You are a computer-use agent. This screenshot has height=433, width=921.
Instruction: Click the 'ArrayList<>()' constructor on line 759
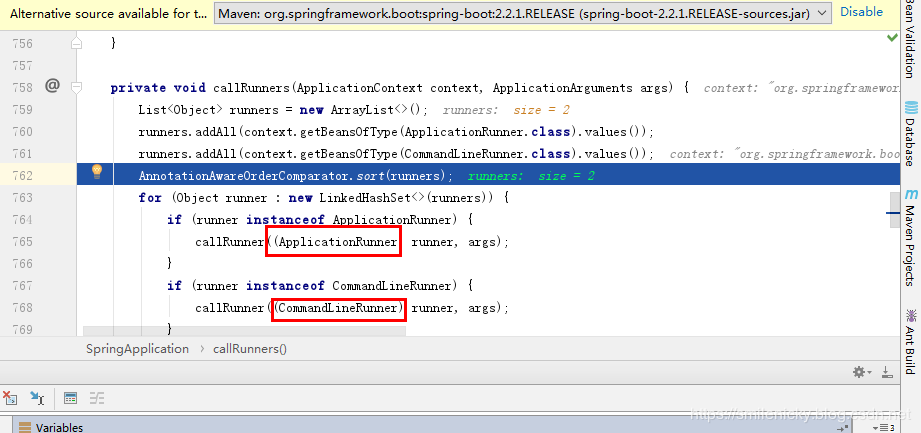coord(379,110)
